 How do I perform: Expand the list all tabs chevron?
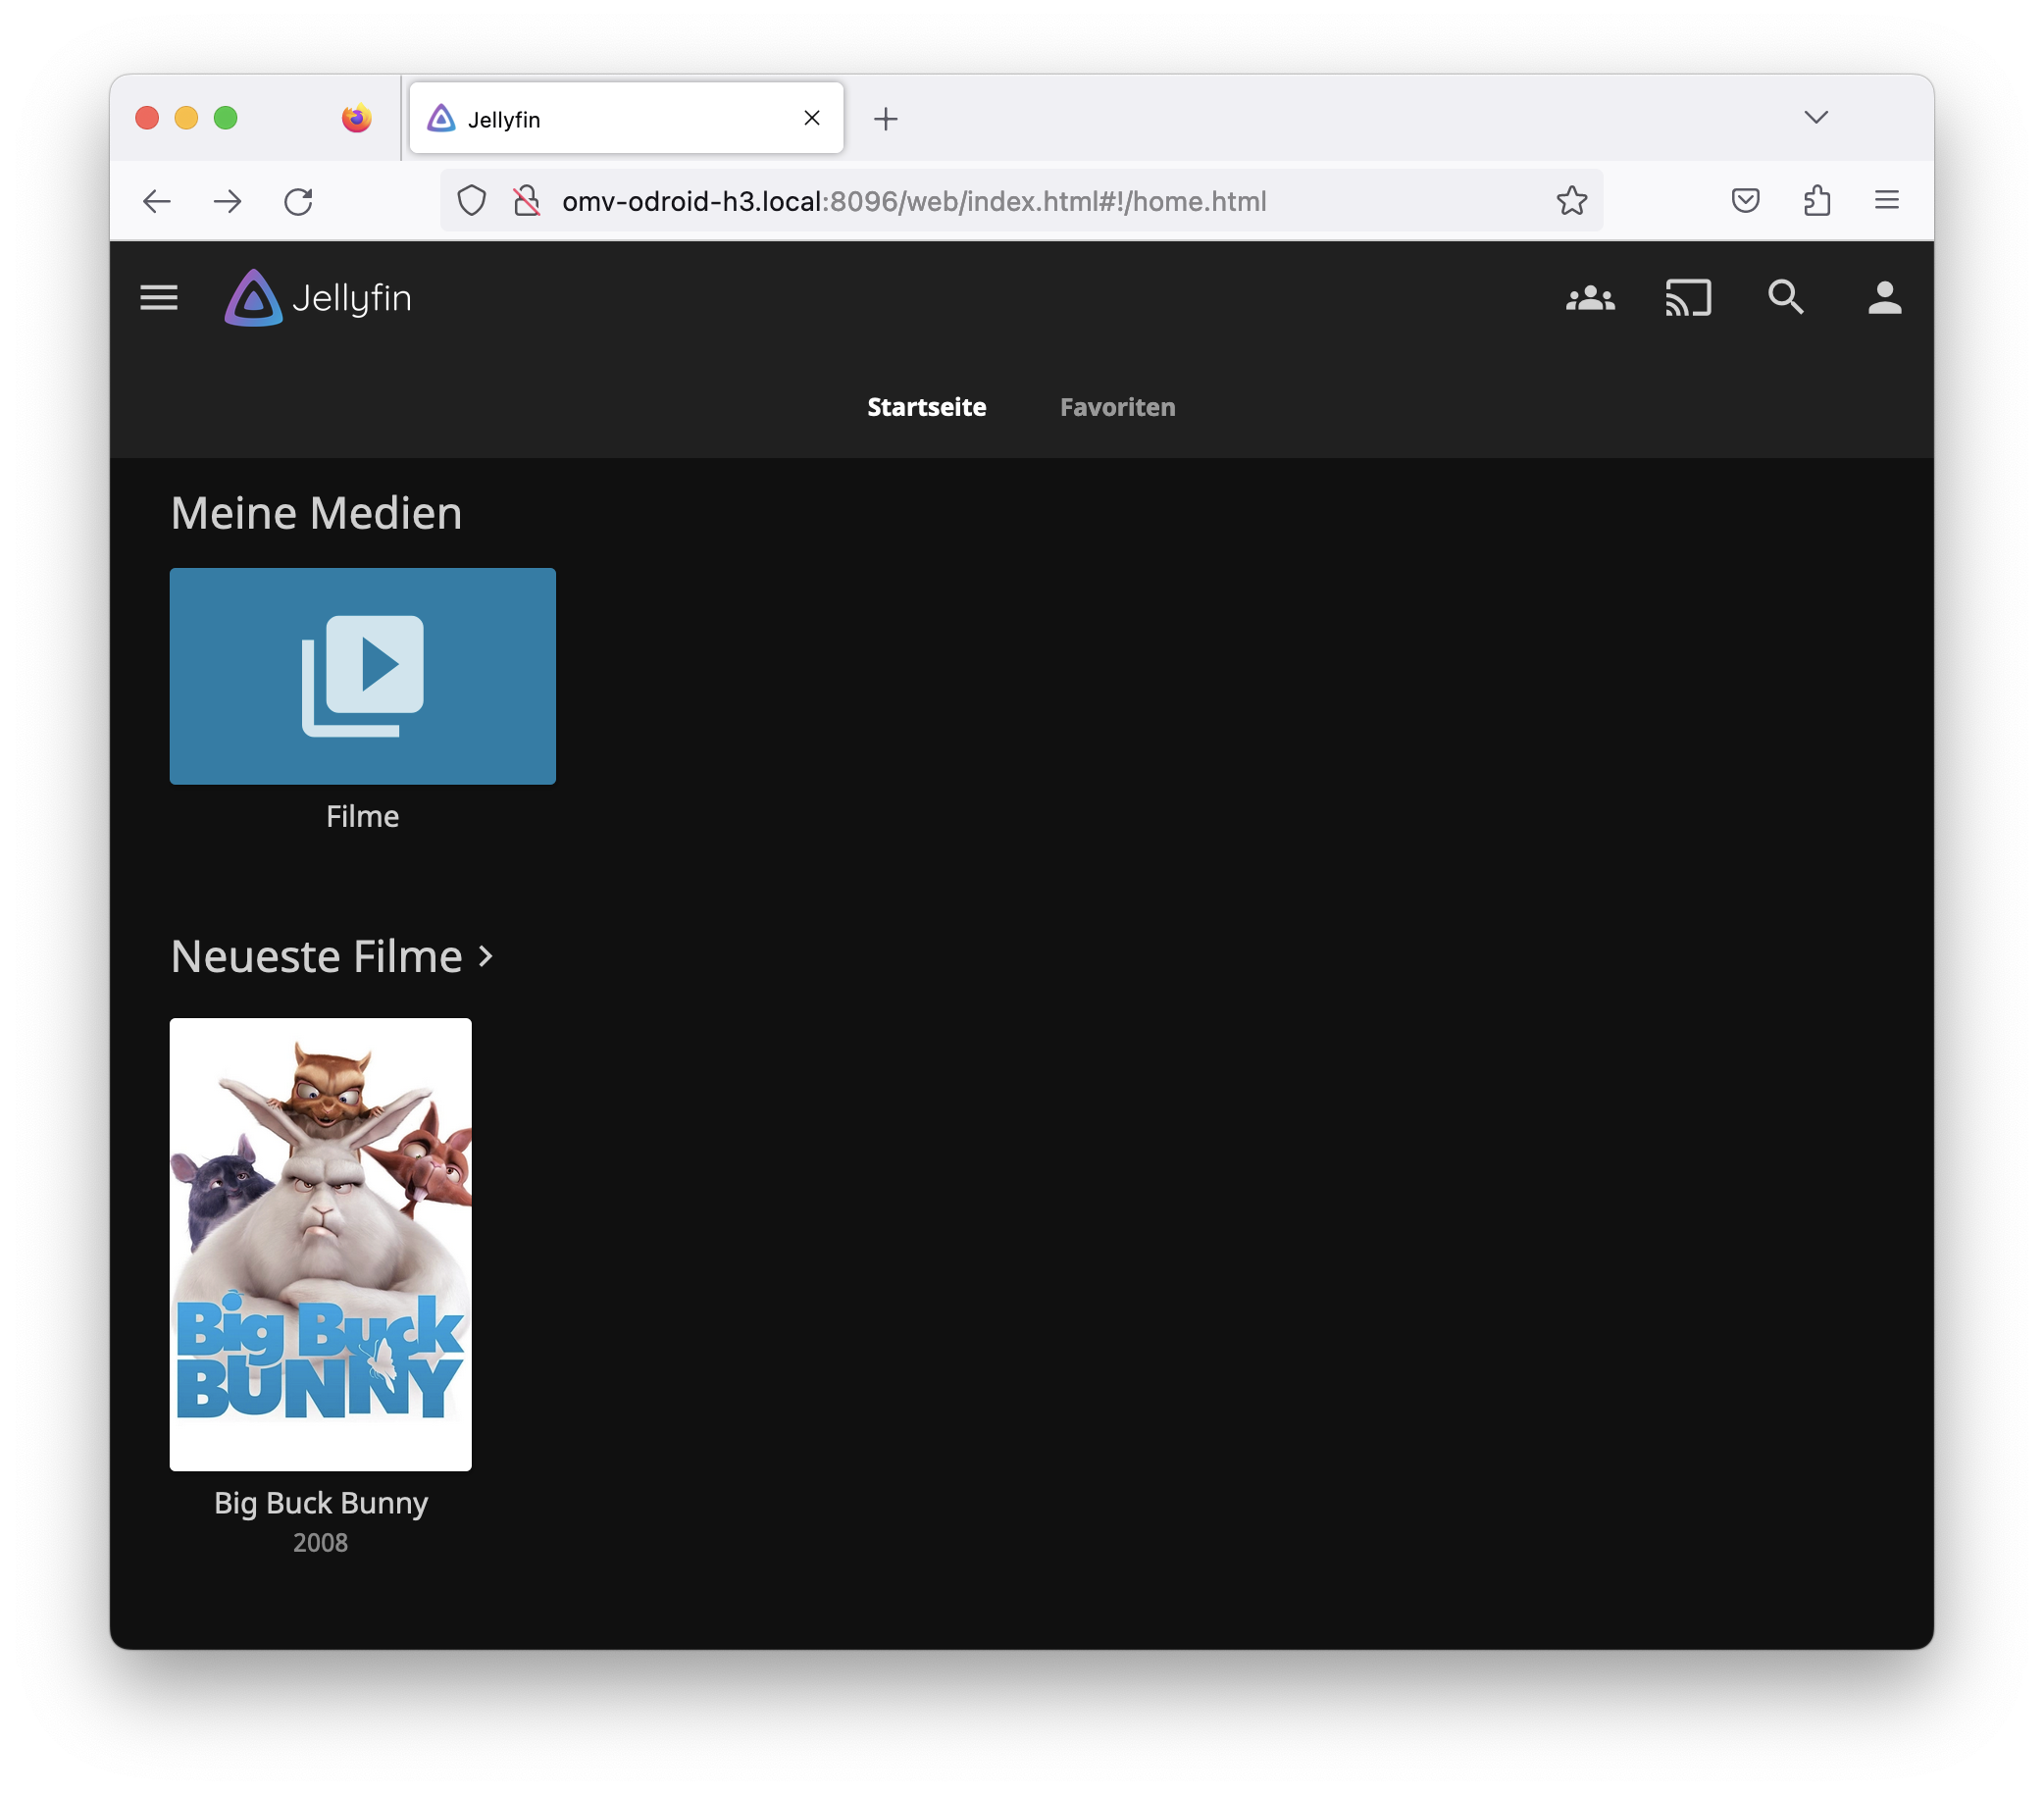click(1816, 118)
